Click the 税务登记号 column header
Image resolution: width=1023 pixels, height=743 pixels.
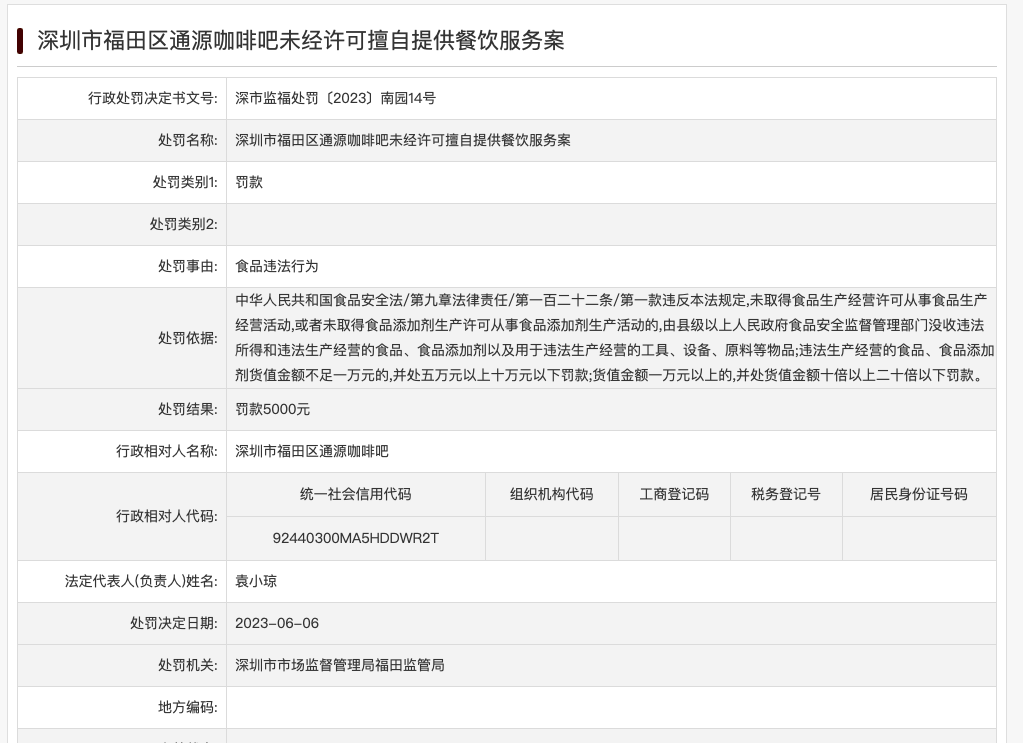786,494
